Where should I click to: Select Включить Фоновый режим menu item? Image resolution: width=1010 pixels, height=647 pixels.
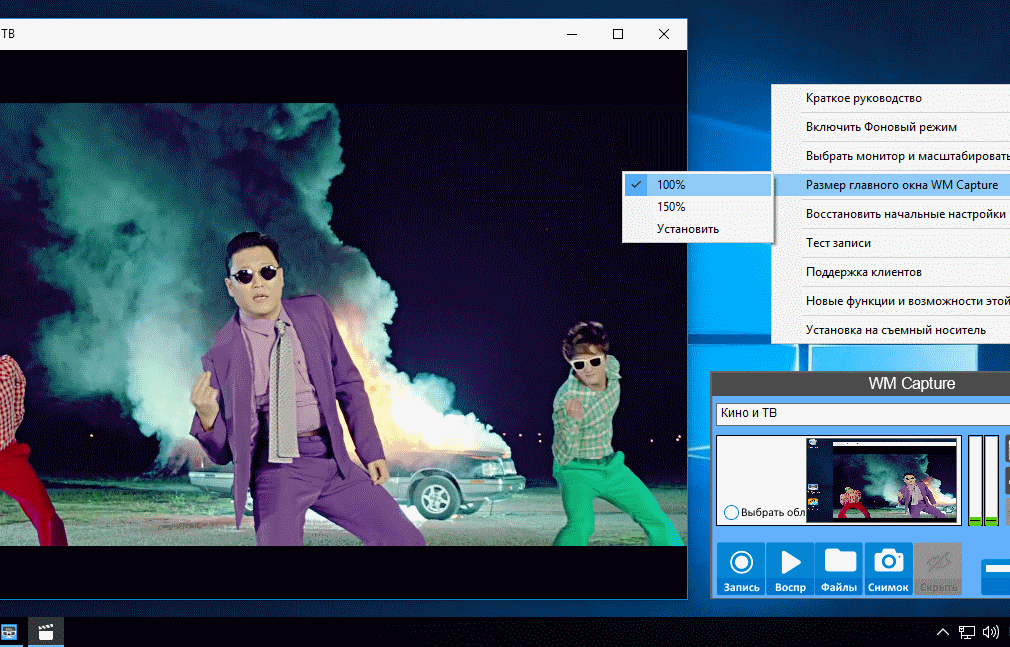click(x=891, y=127)
